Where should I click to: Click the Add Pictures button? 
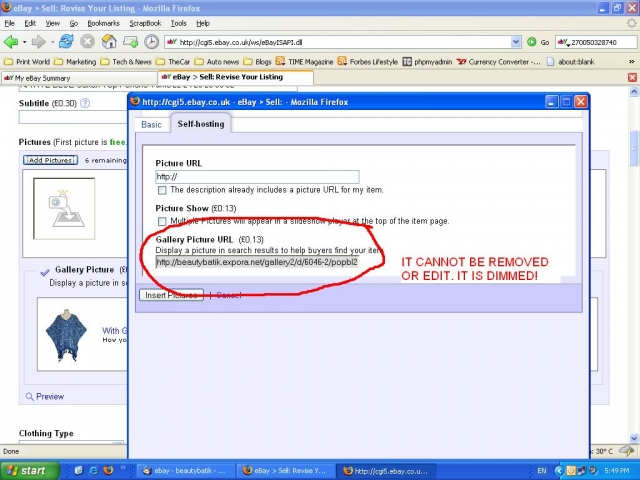(49, 160)
